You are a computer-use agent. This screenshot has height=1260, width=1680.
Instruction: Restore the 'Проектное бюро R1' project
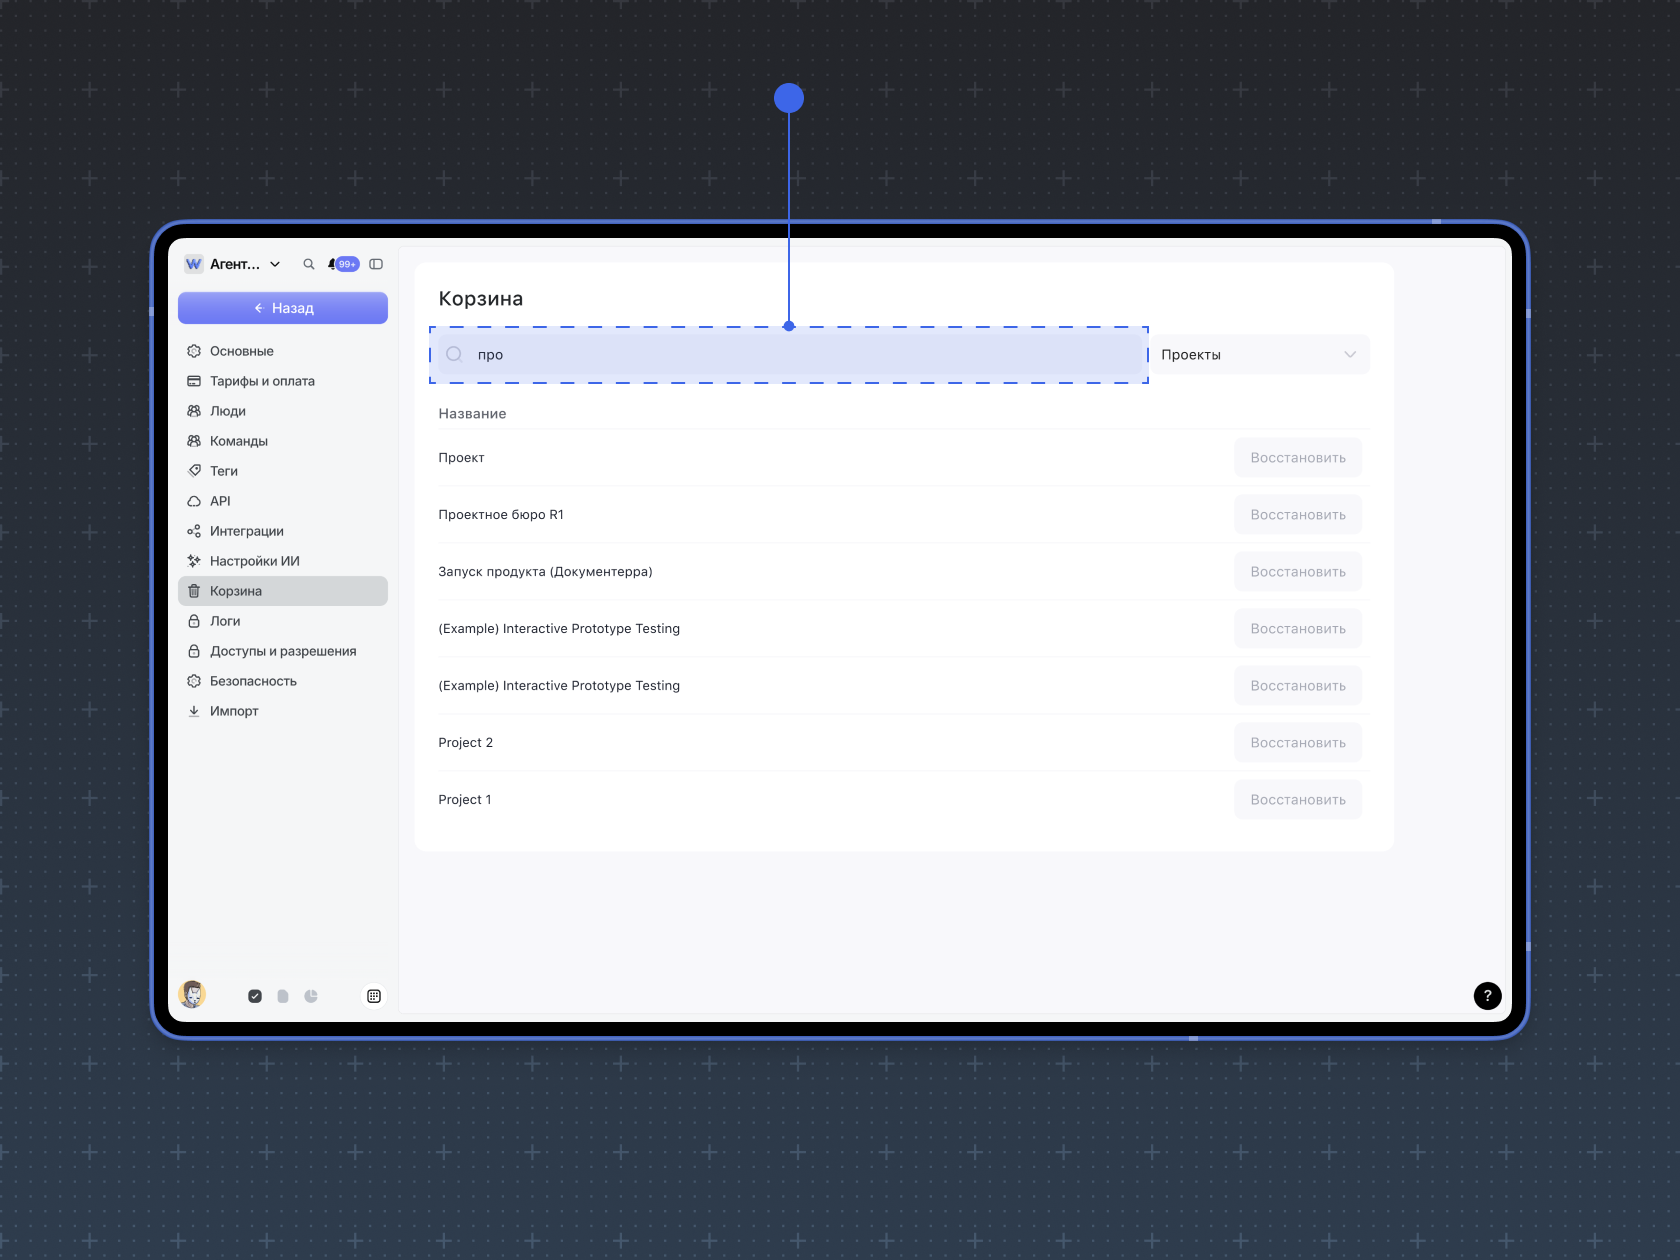coord(1297,515)
